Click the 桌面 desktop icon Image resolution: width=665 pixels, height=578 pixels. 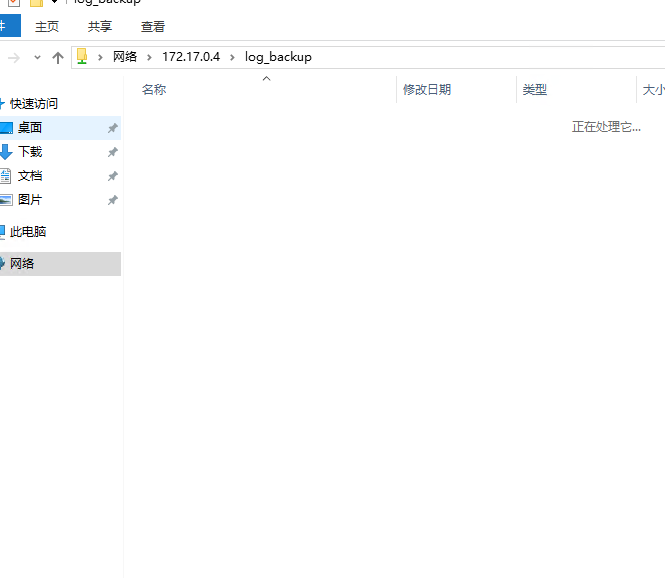pyautogui.click(x=6, y=128)
